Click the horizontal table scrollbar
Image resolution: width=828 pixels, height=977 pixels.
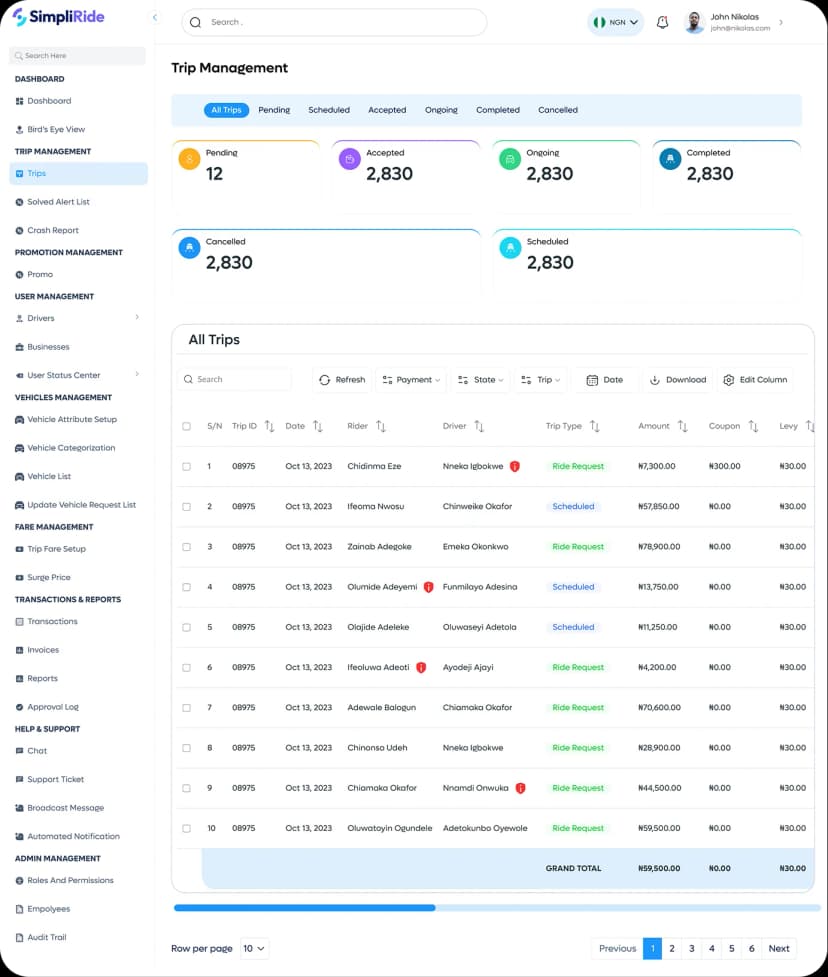[x=304, y=908]
